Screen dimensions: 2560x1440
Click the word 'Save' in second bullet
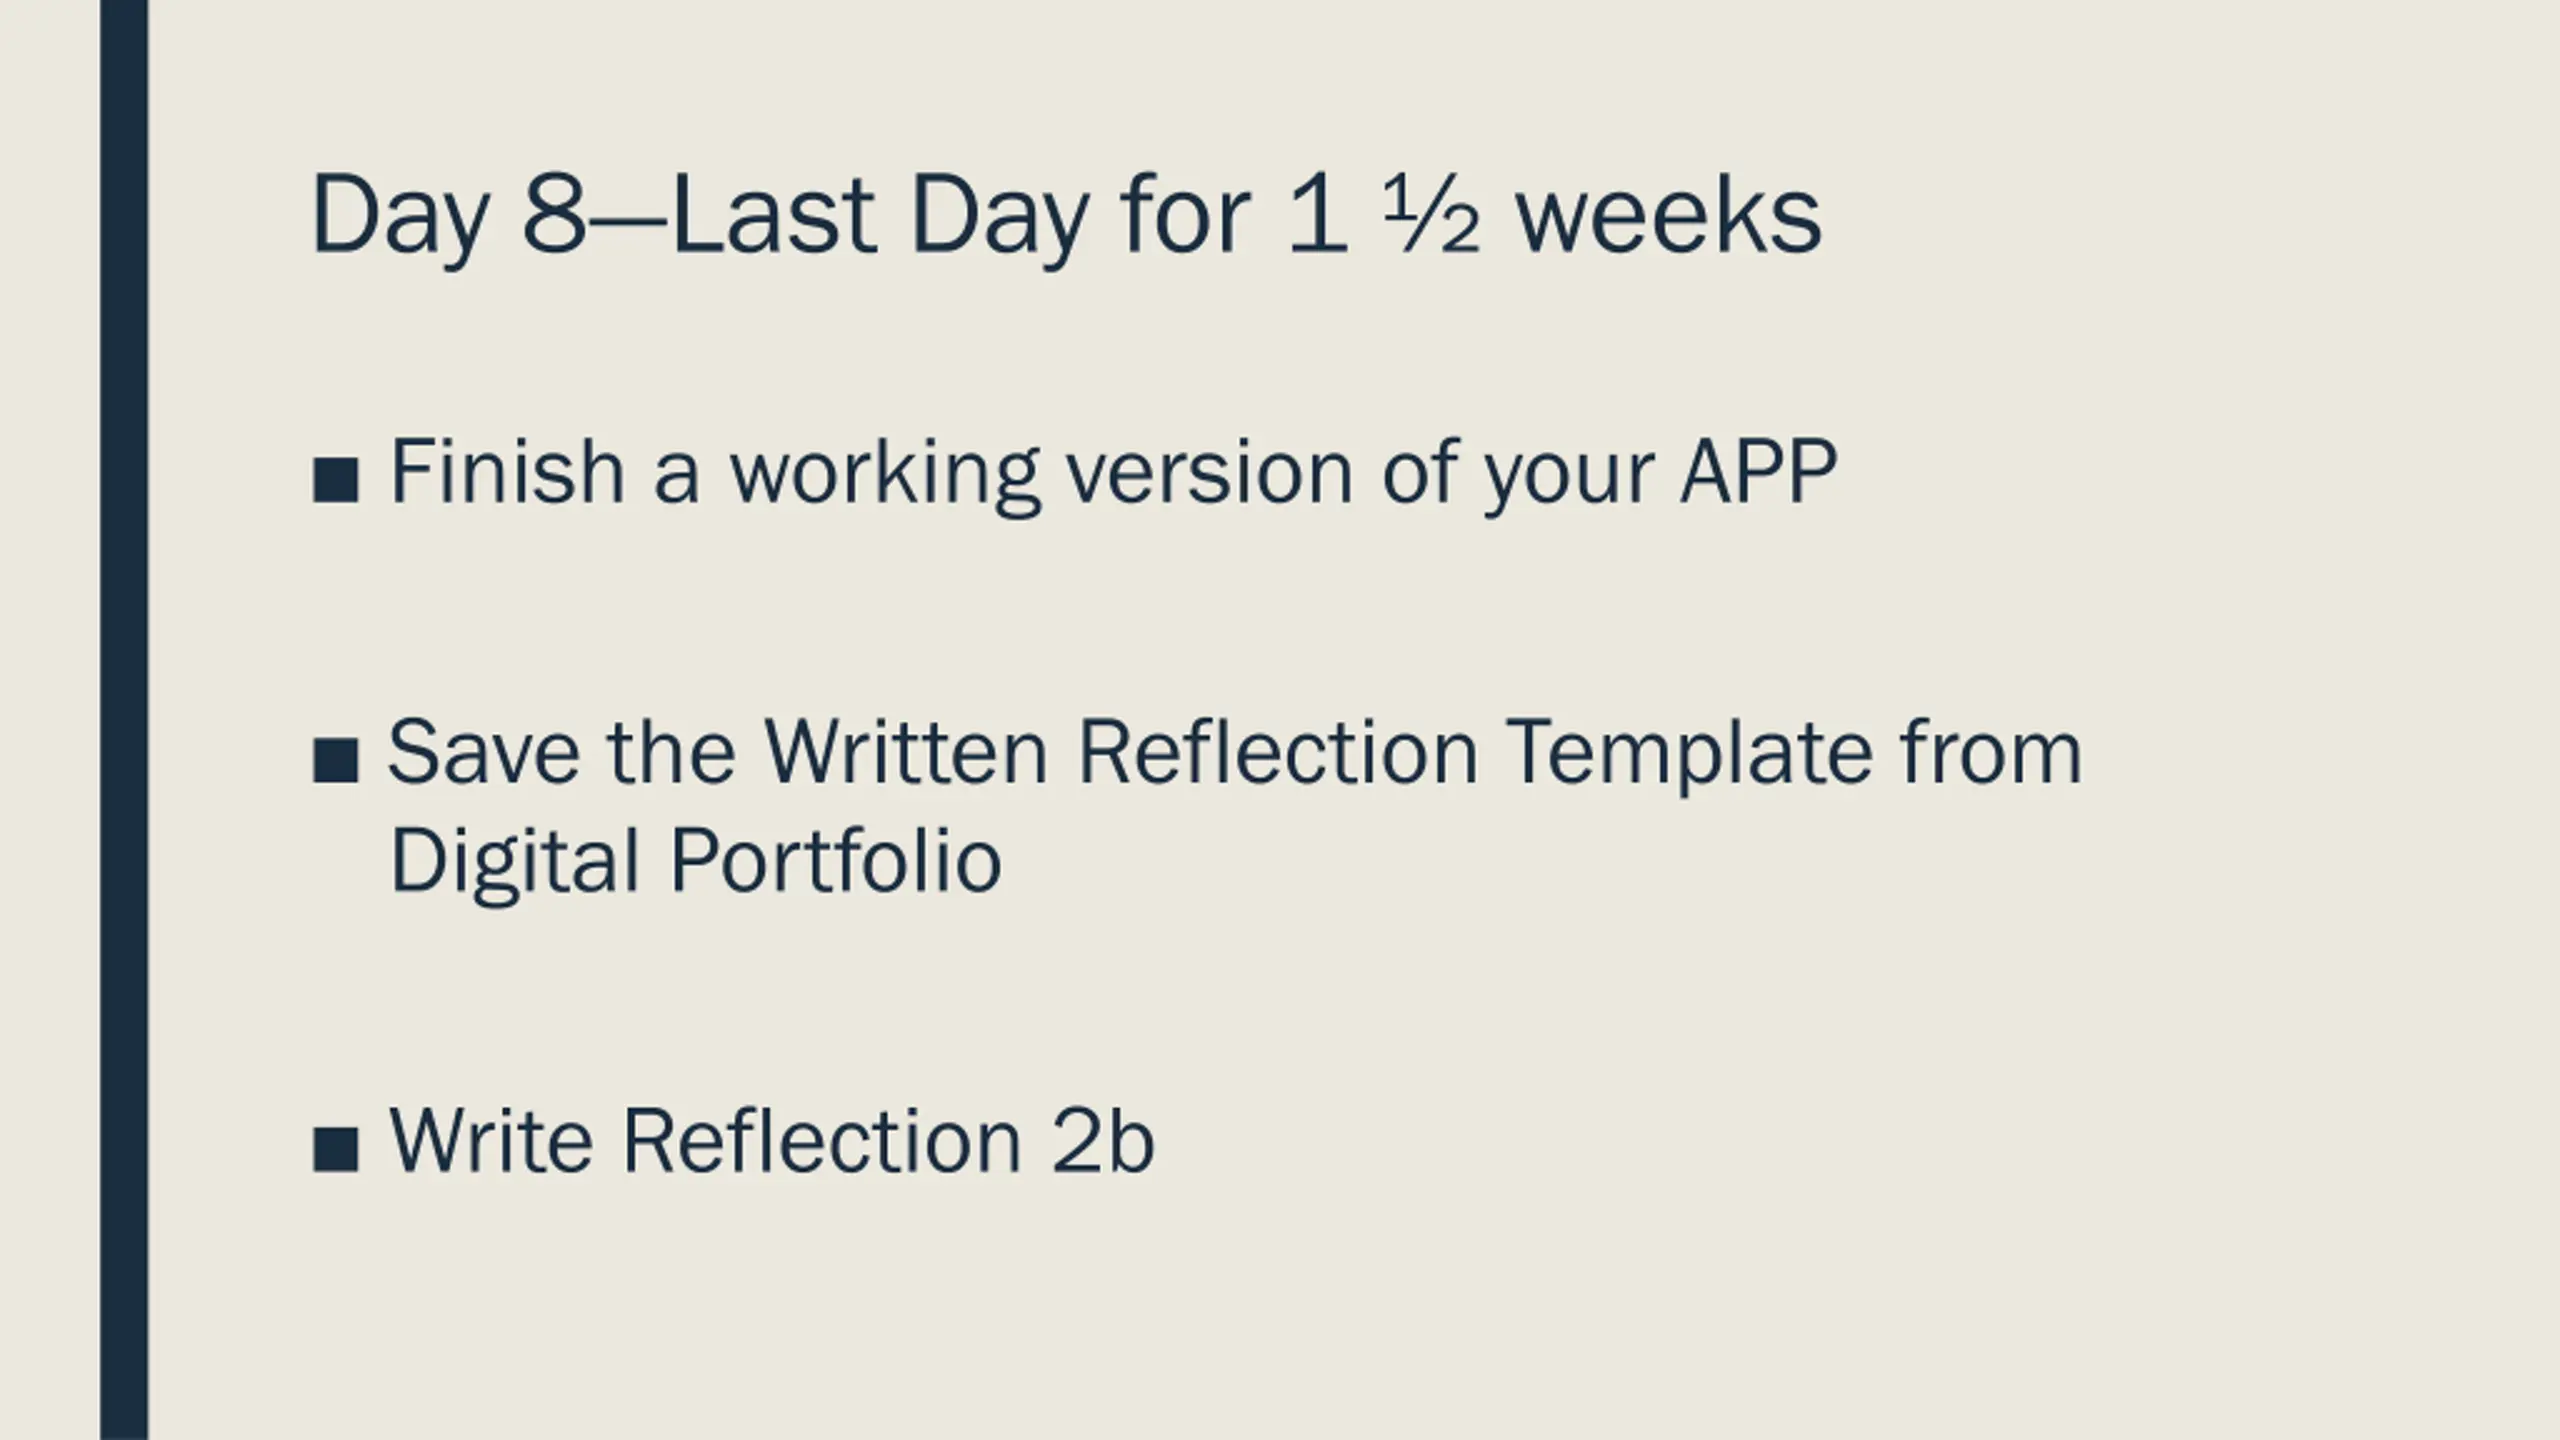(x=483, y=752)
